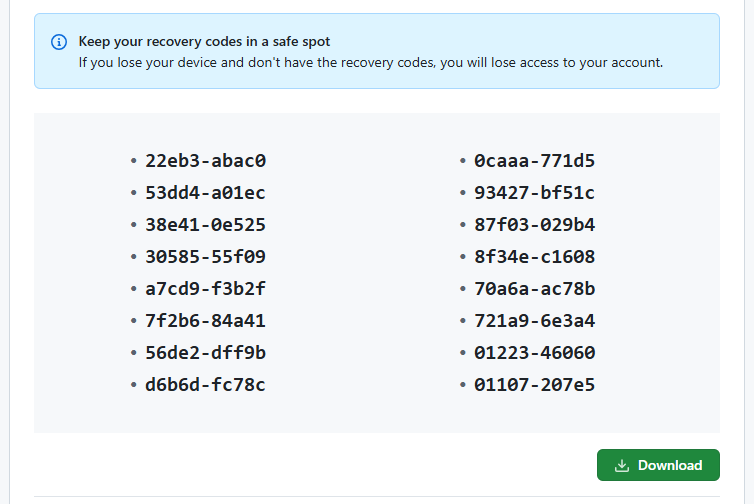
Task: Click the 'Keep your recovery codes' heading
Action: click(x=204, y=42)
